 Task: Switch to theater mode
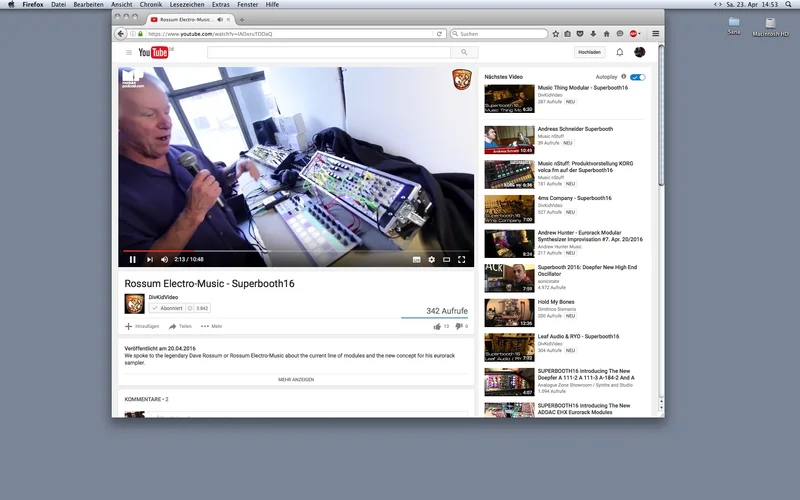[446, 260]
